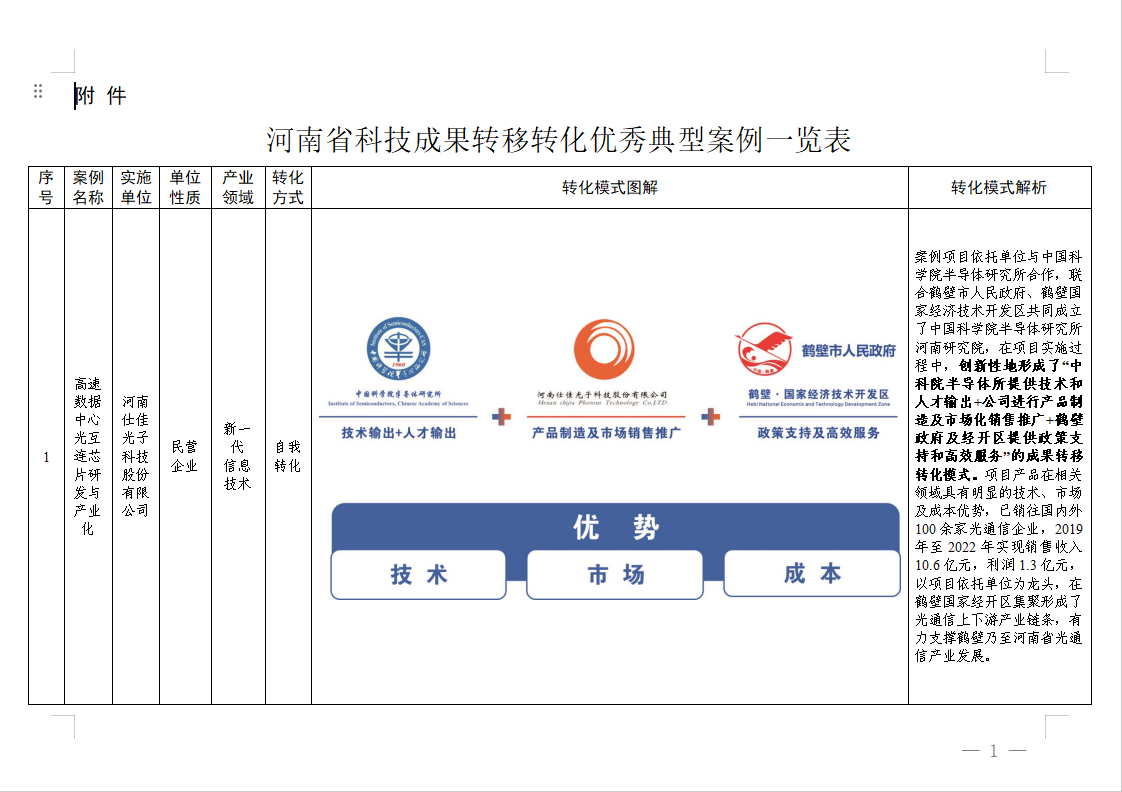
Task: Click the orange Henan Shijia Photons logo
Action: click(604, 349)
